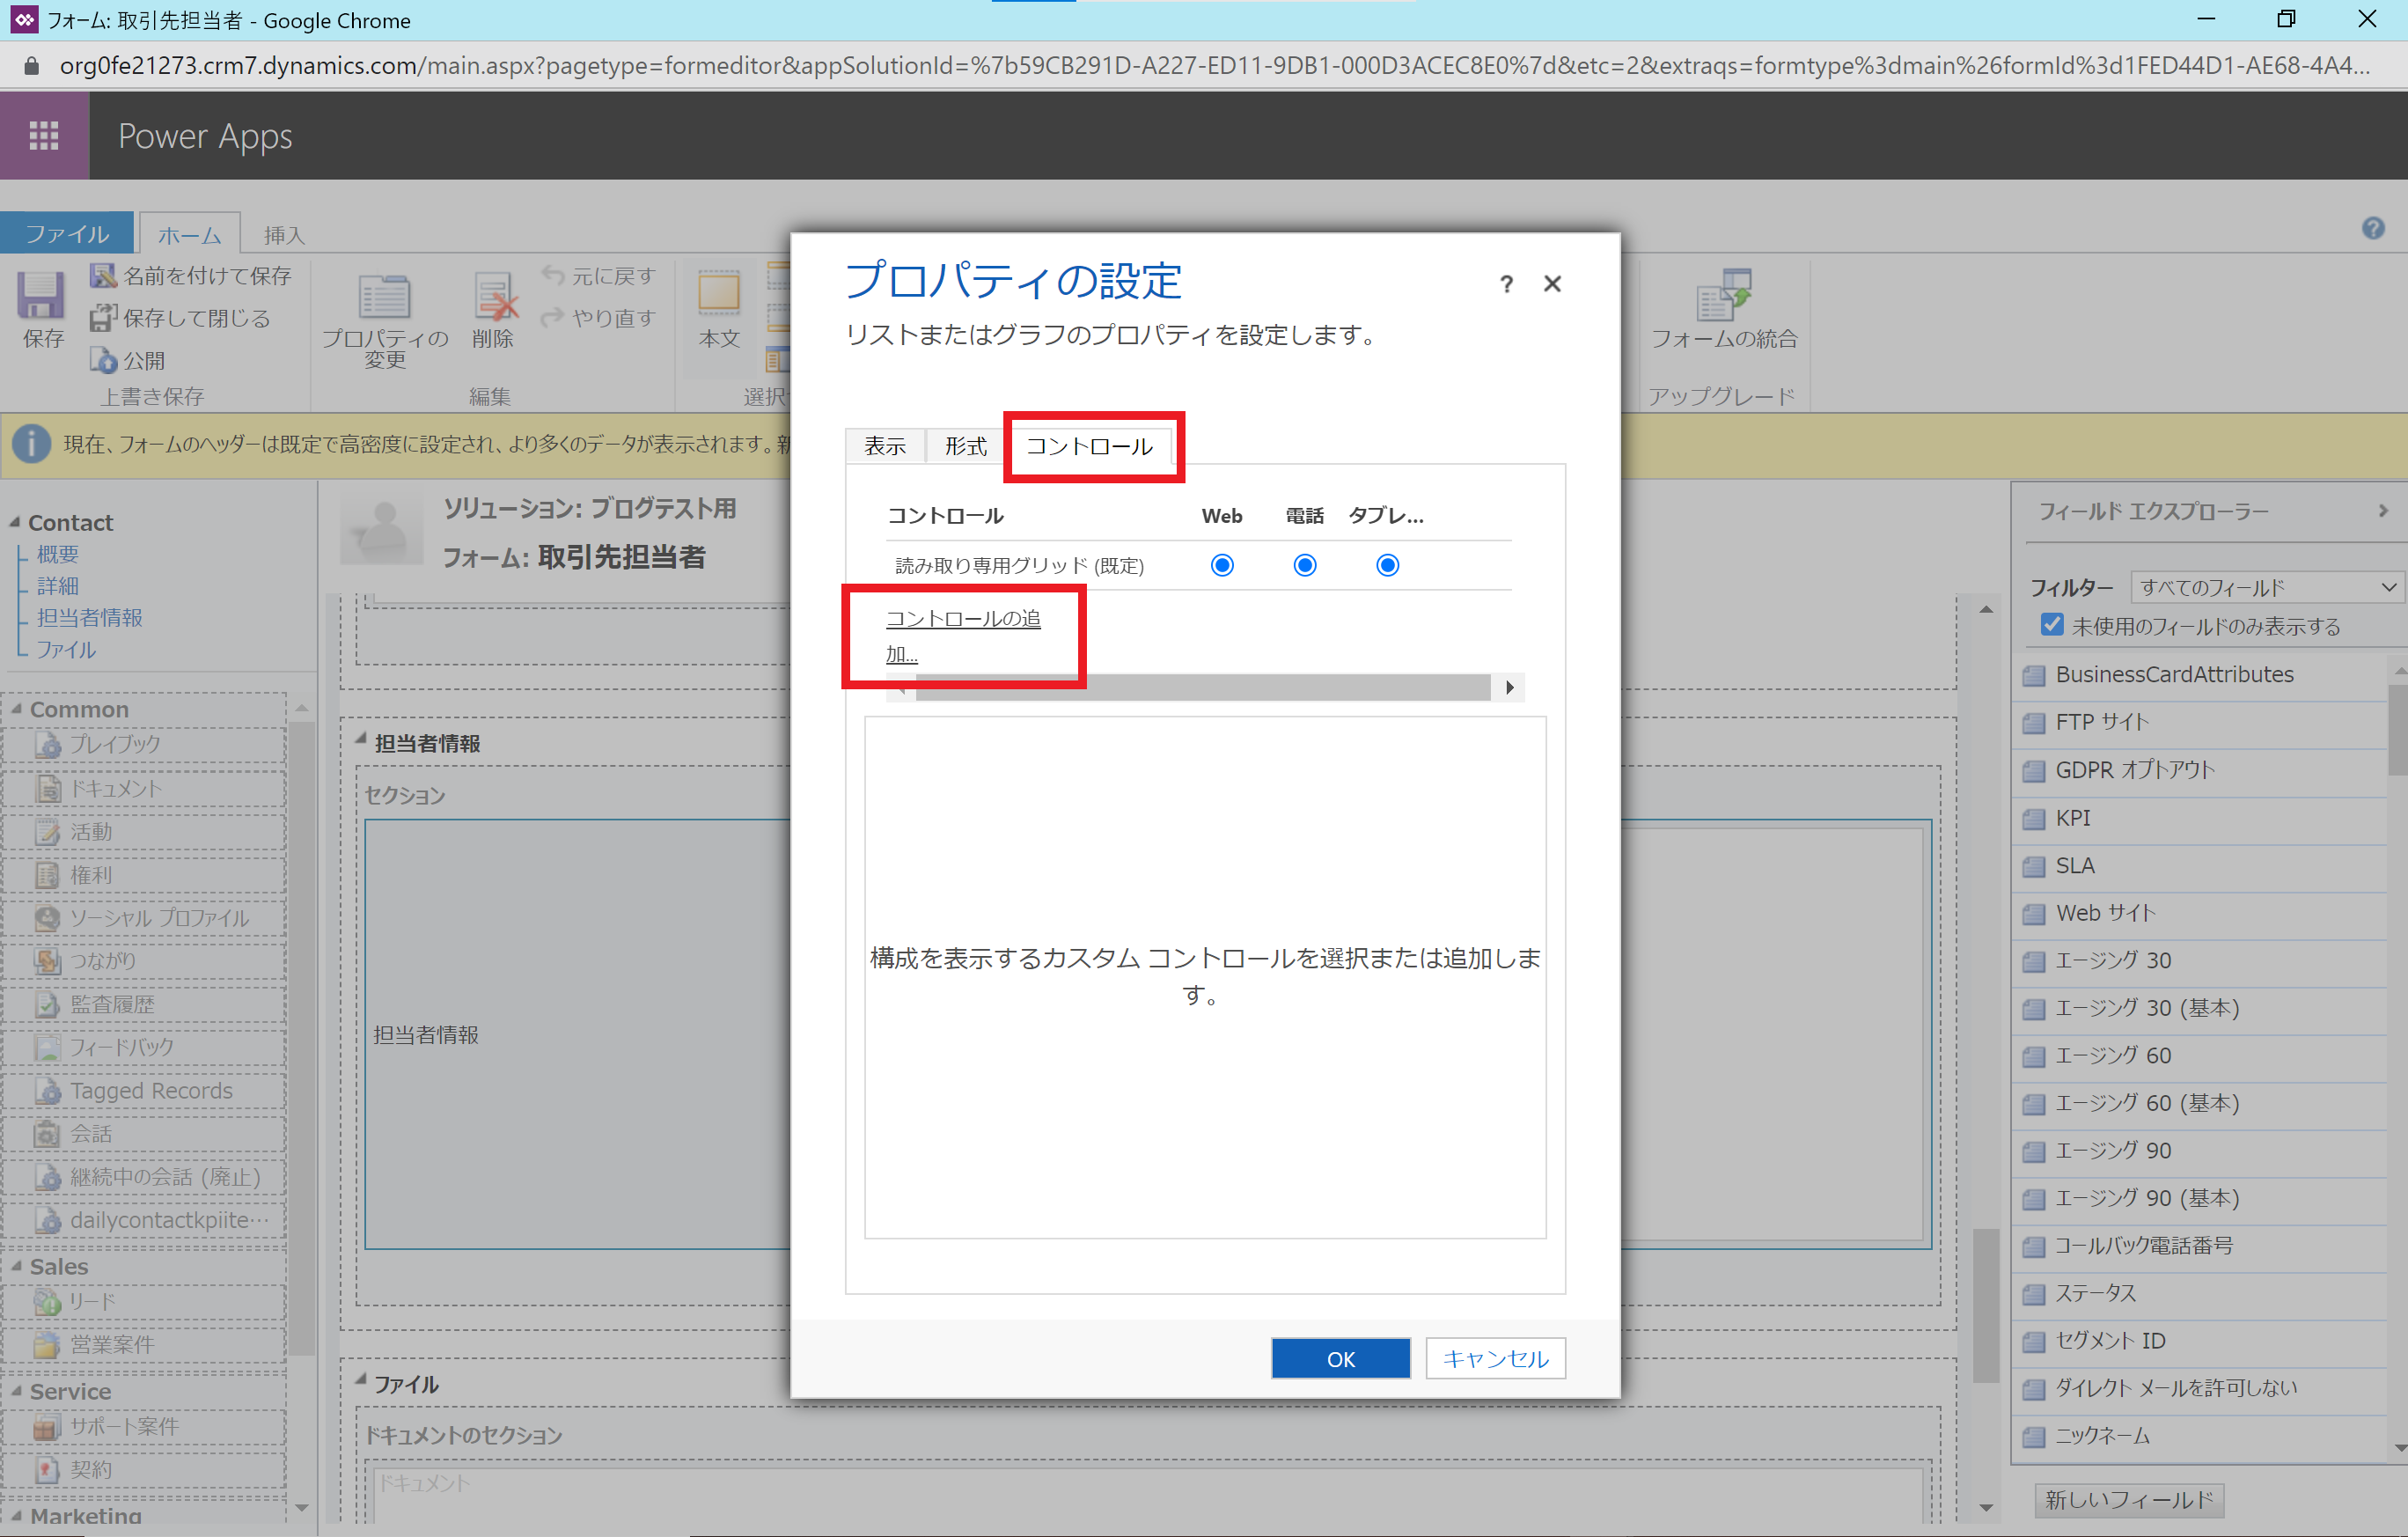Click the コントロールの追加... link
This screenshot has width=2408, height=1537.
pos(963,636)
